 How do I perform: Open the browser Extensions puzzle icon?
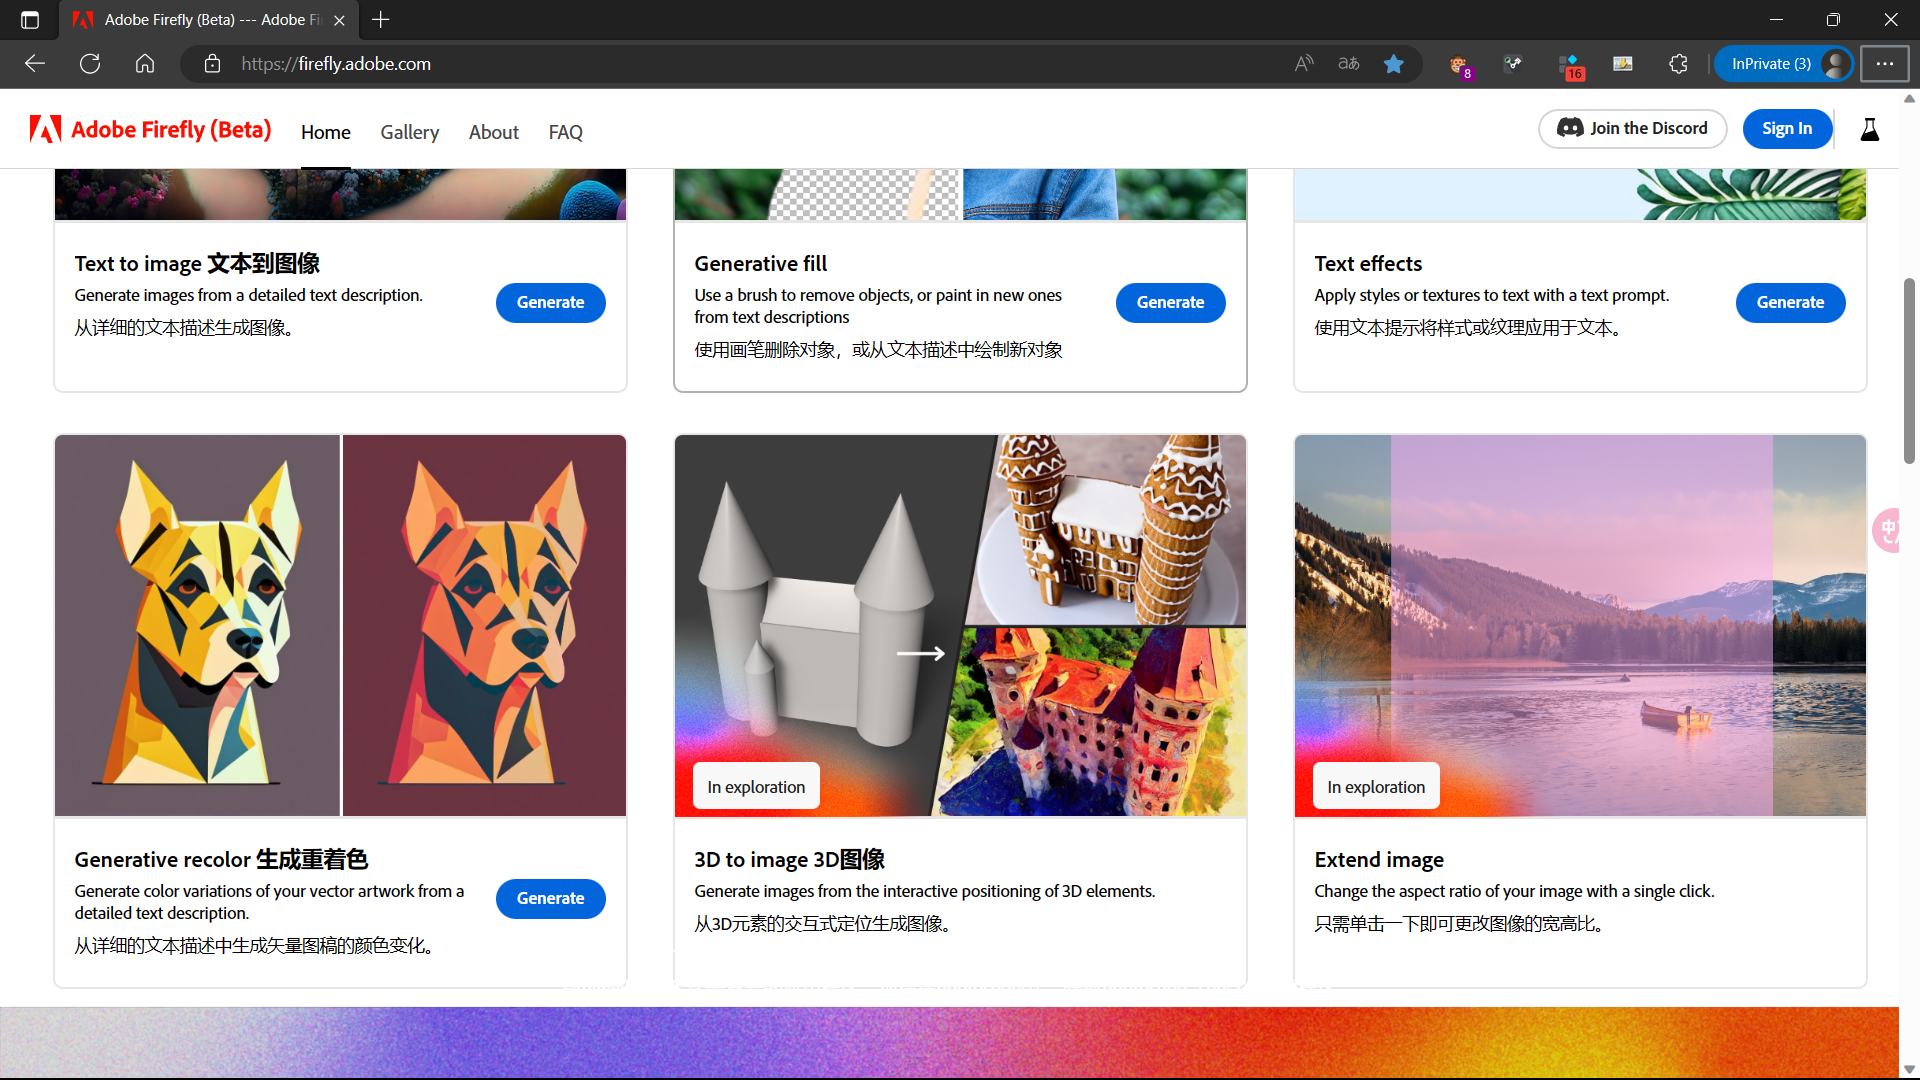click(1678, 64)
